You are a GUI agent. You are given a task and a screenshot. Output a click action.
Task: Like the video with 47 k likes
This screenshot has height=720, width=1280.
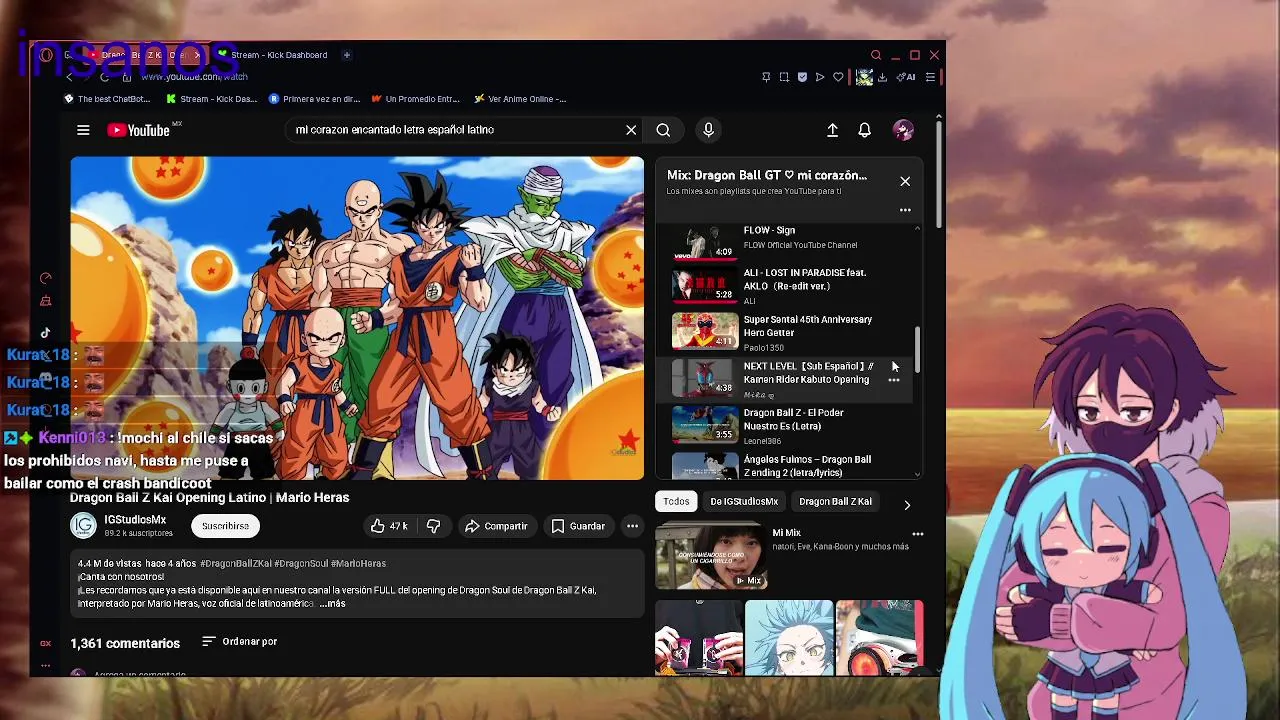click(389, 526)
